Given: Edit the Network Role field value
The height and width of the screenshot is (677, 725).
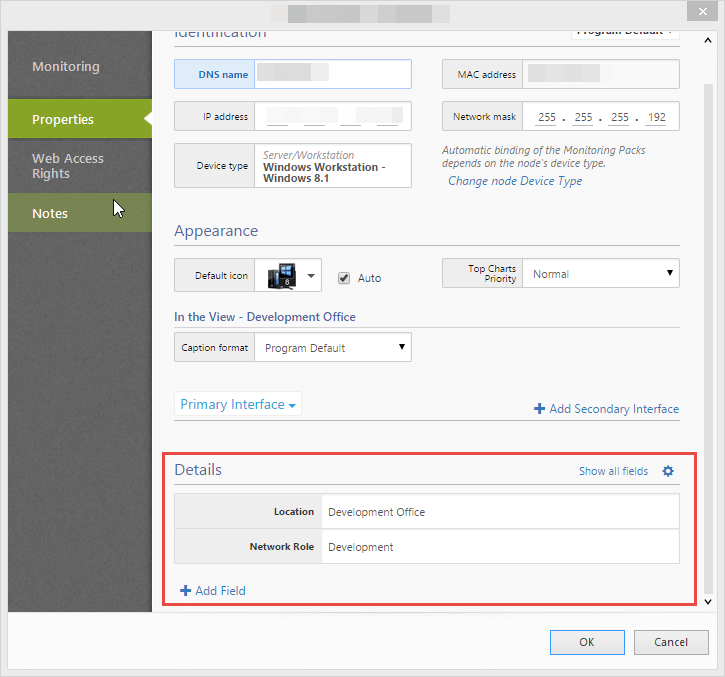Looking at the screenshot, I should 500,547.
